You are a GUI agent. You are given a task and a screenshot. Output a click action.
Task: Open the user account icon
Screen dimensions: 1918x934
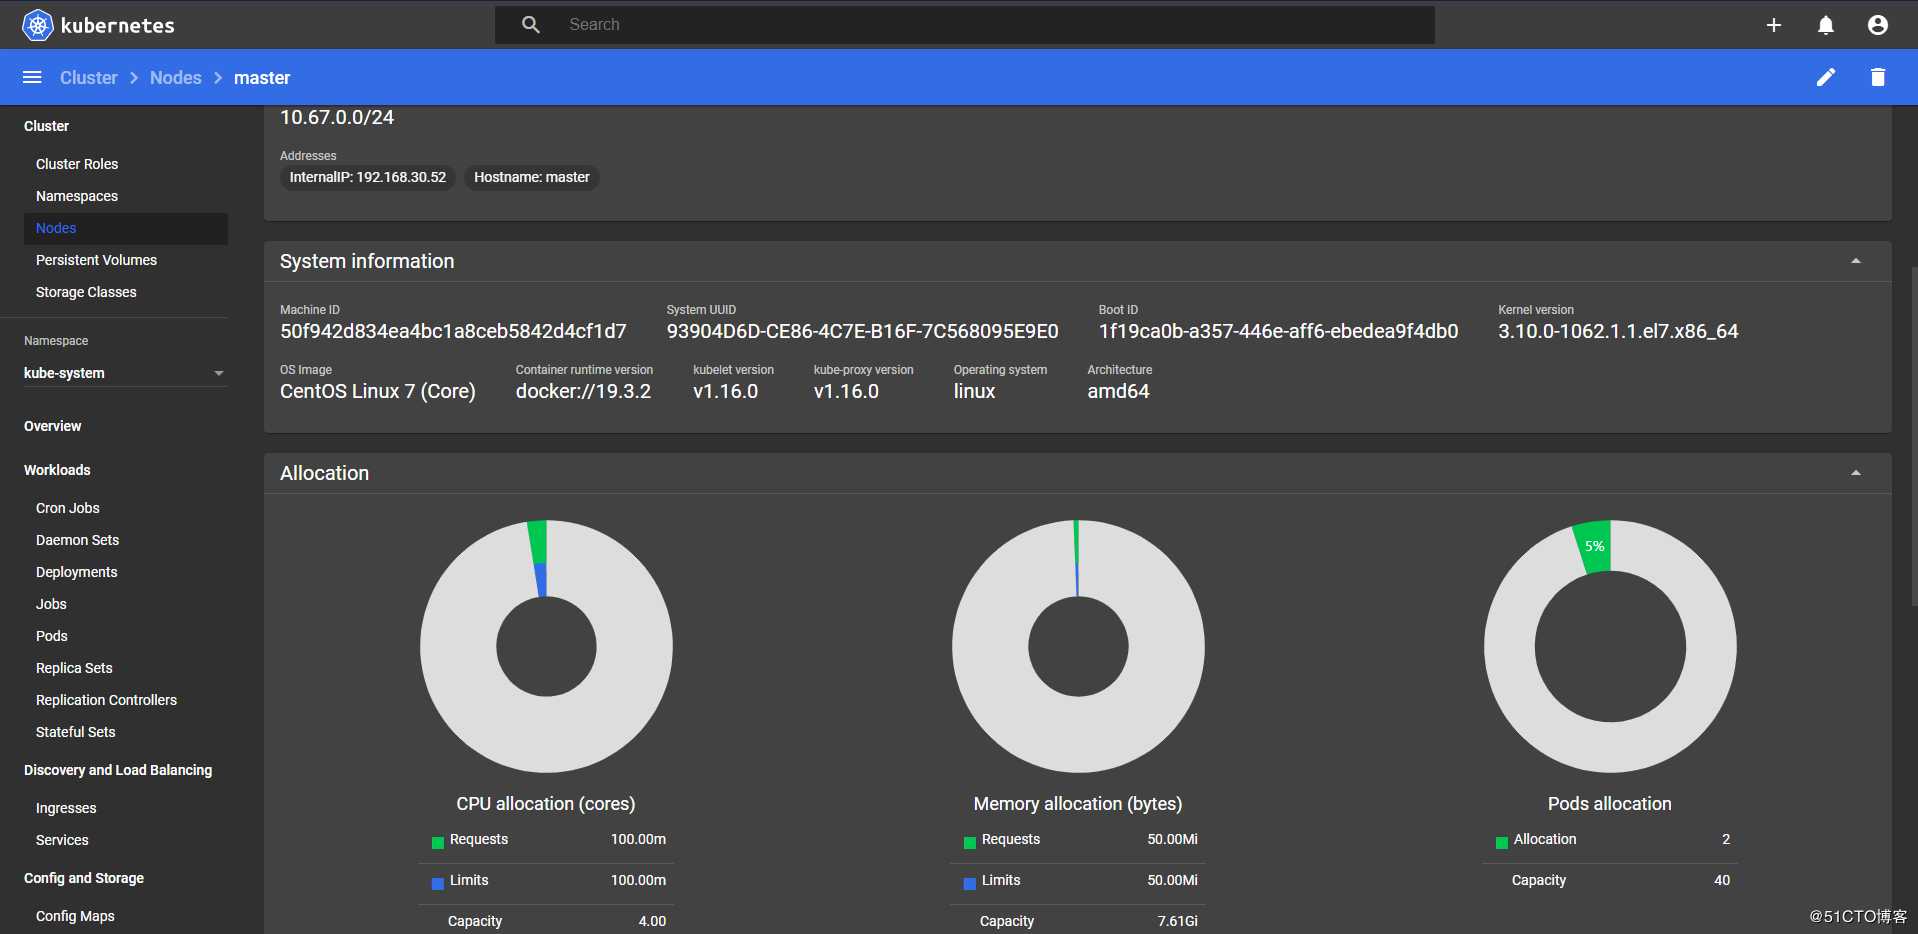[x=1878, y=25]
